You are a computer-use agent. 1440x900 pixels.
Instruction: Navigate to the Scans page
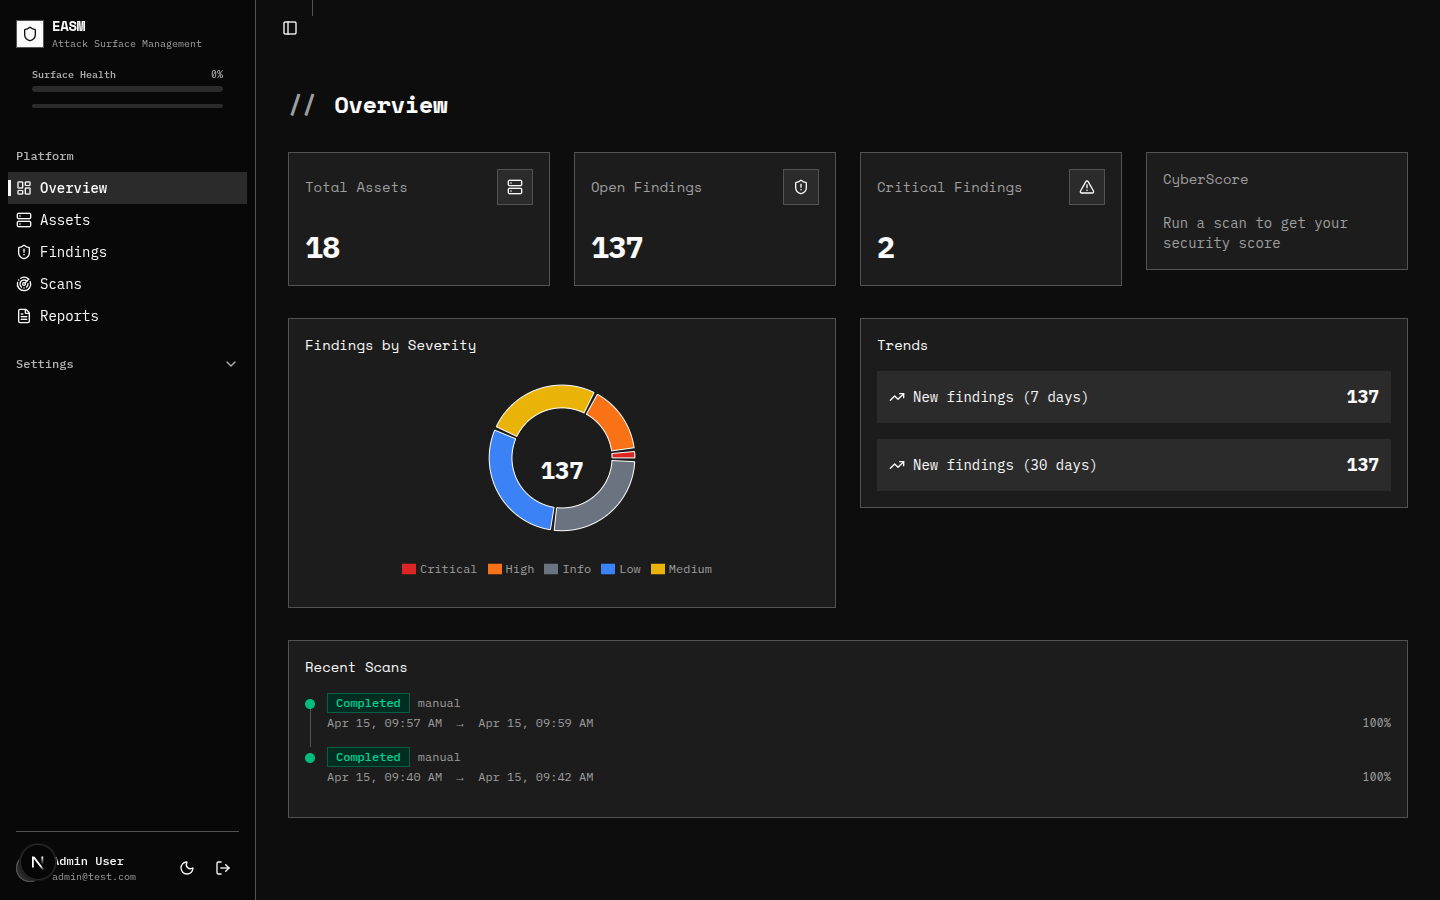(x=127, y=284)
